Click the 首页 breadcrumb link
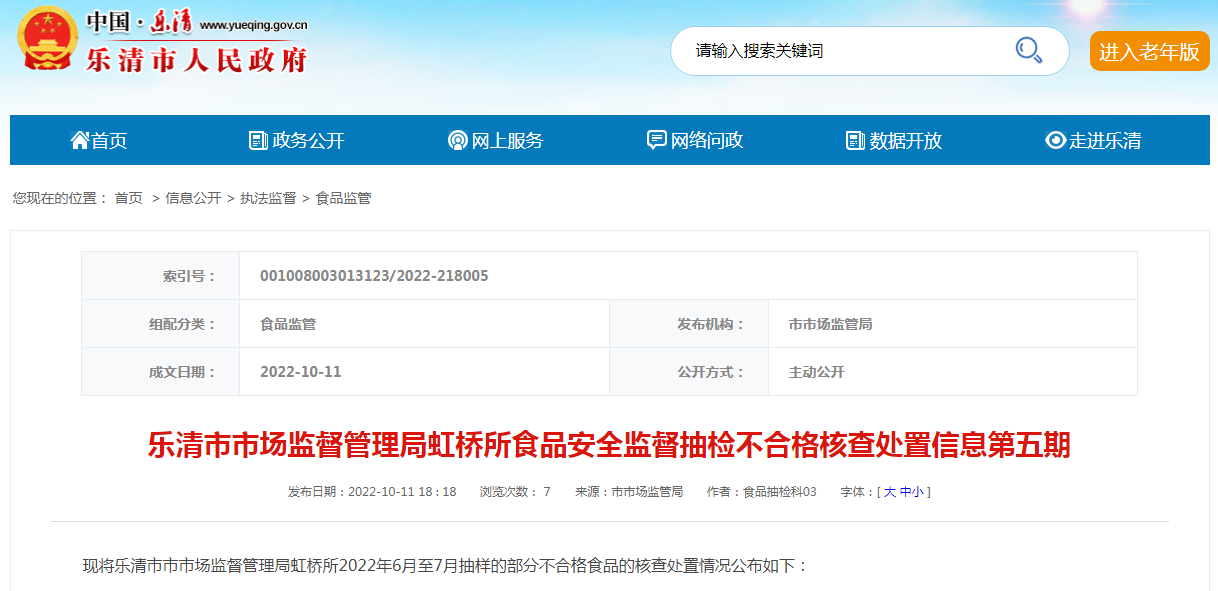1218x591 pixels. click(x=128, y=198)
